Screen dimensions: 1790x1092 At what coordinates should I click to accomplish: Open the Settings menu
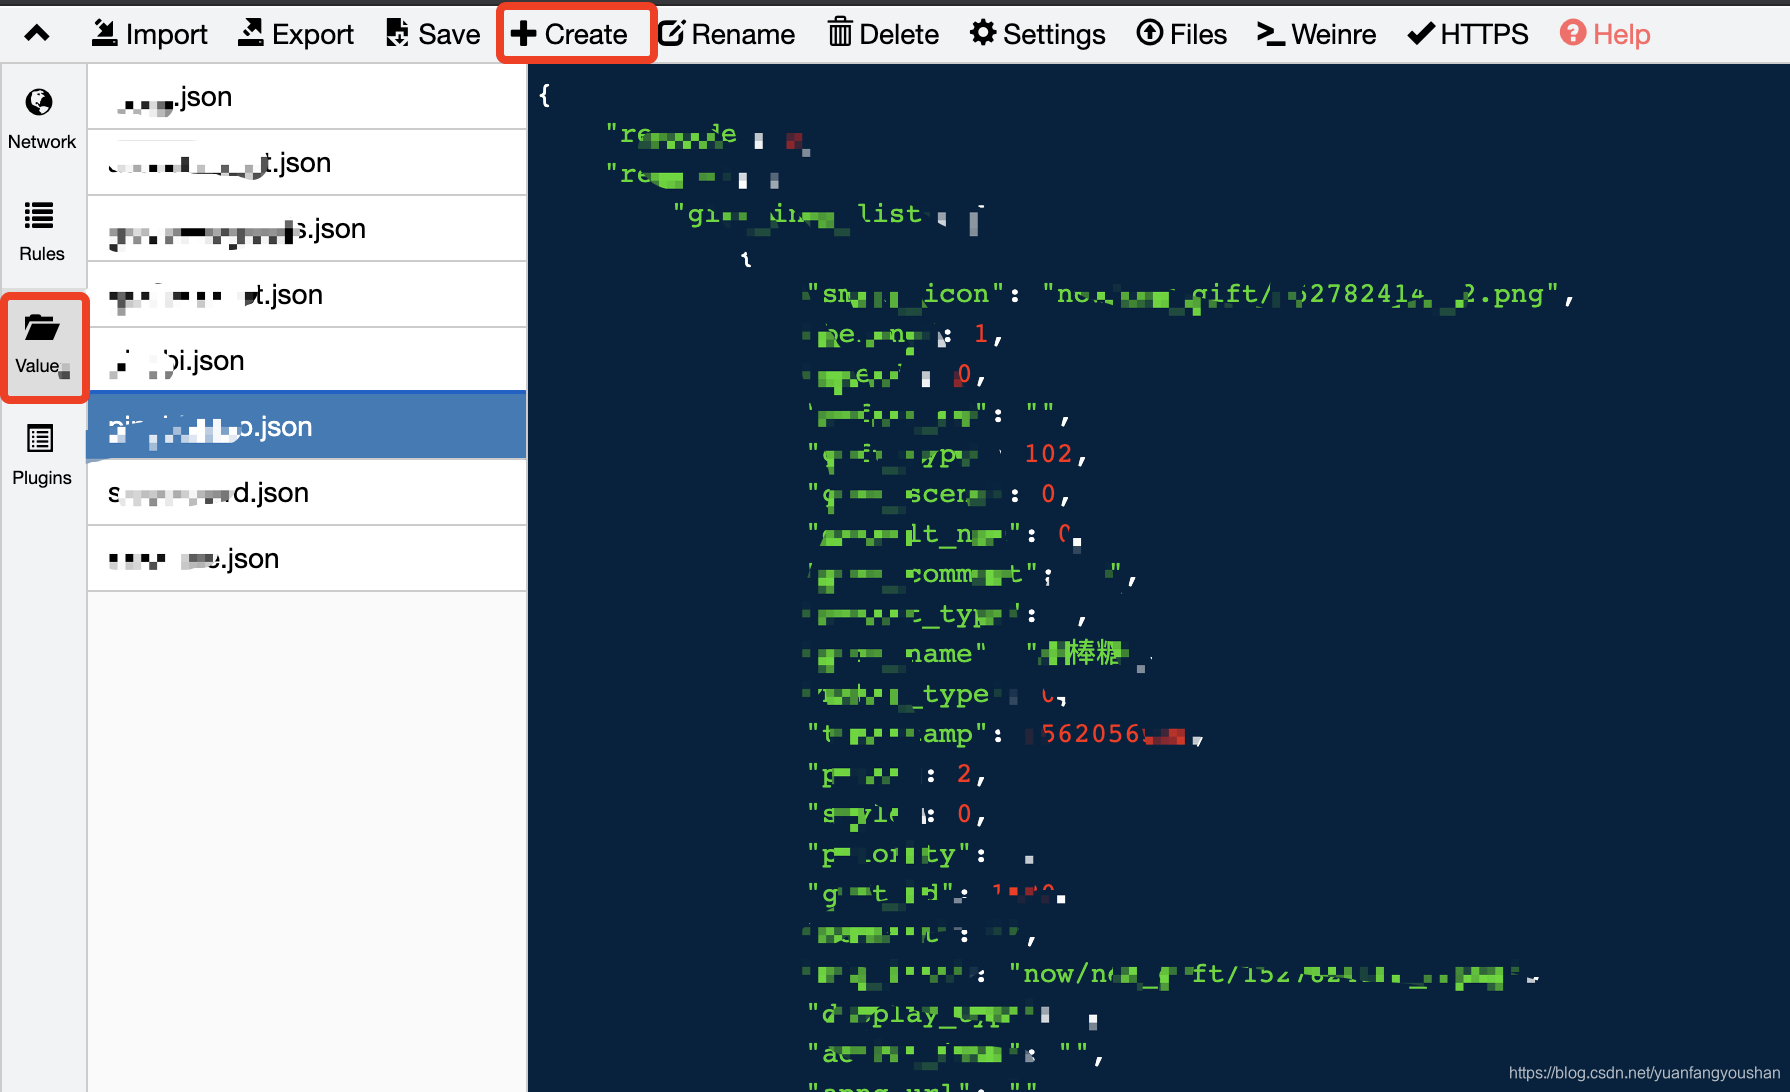click(x=1037, y=34)
